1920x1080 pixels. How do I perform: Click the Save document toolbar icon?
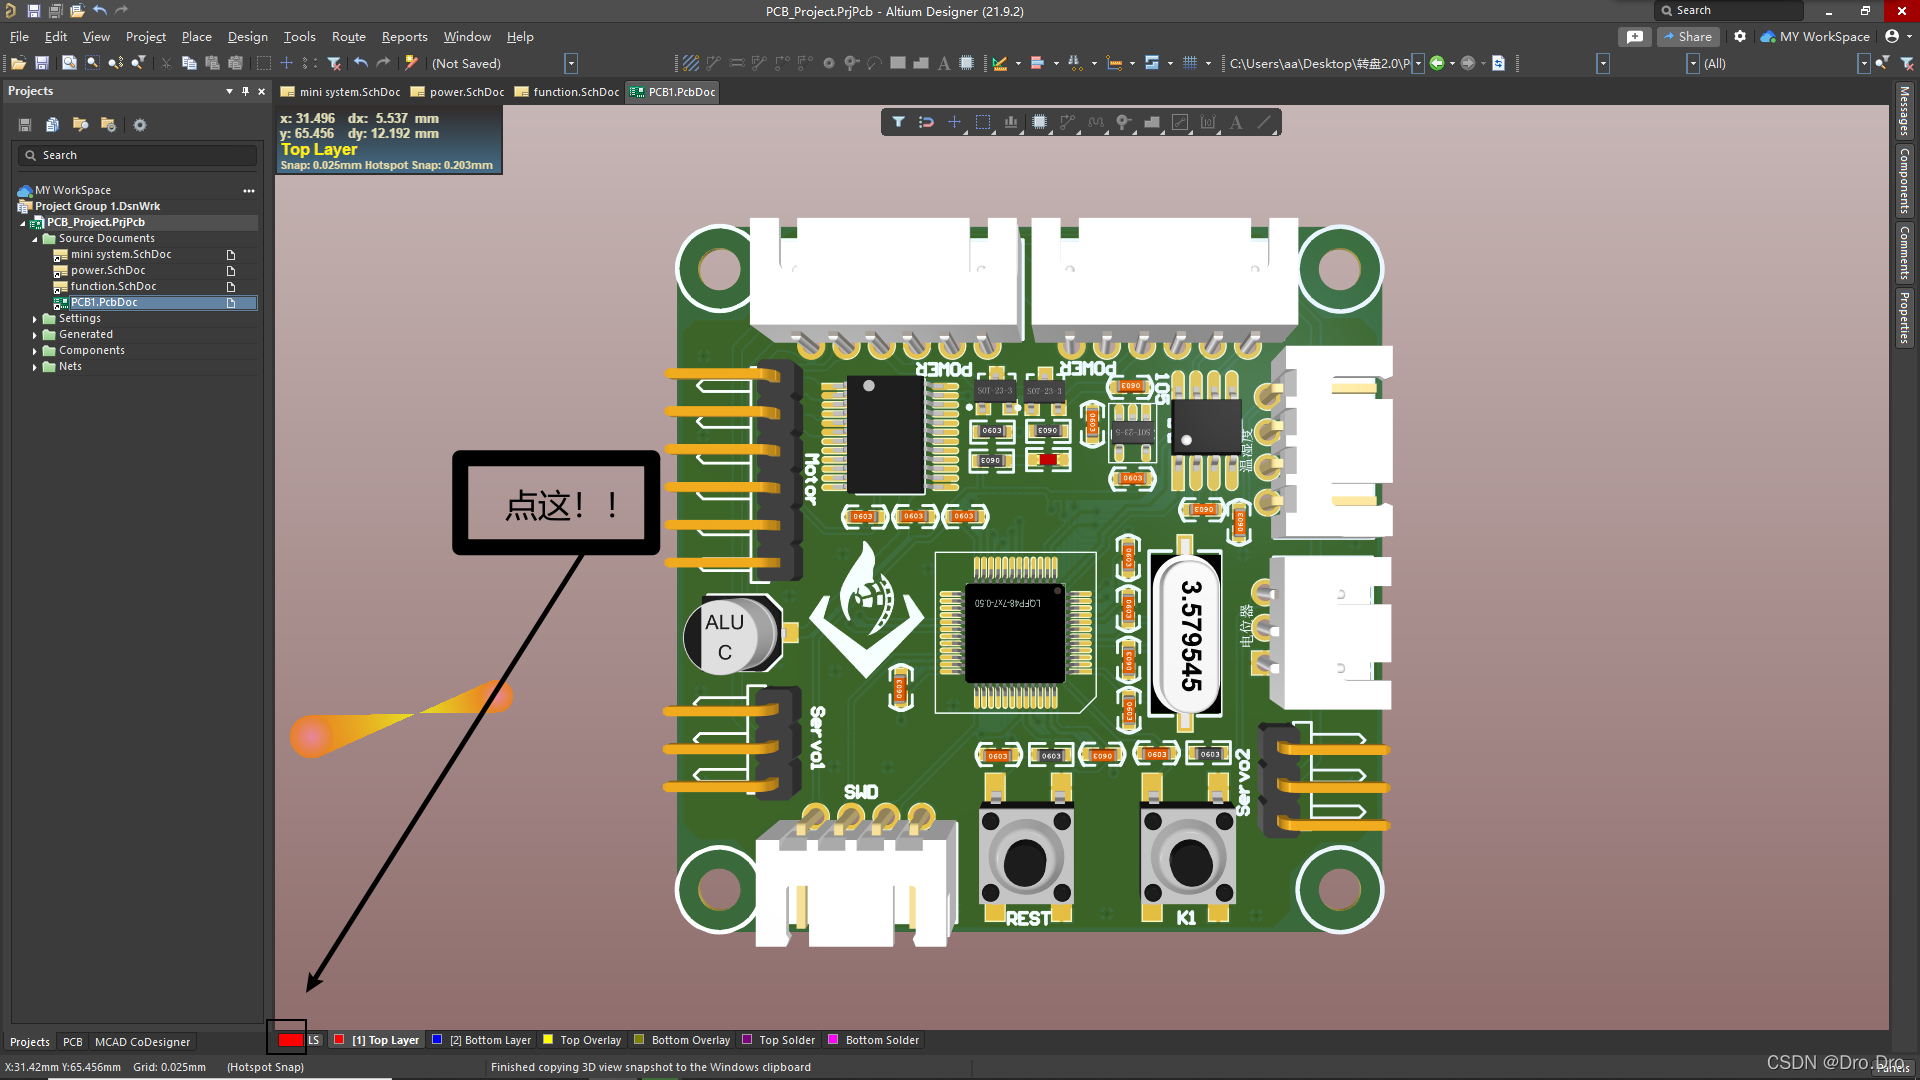(41, 62)
